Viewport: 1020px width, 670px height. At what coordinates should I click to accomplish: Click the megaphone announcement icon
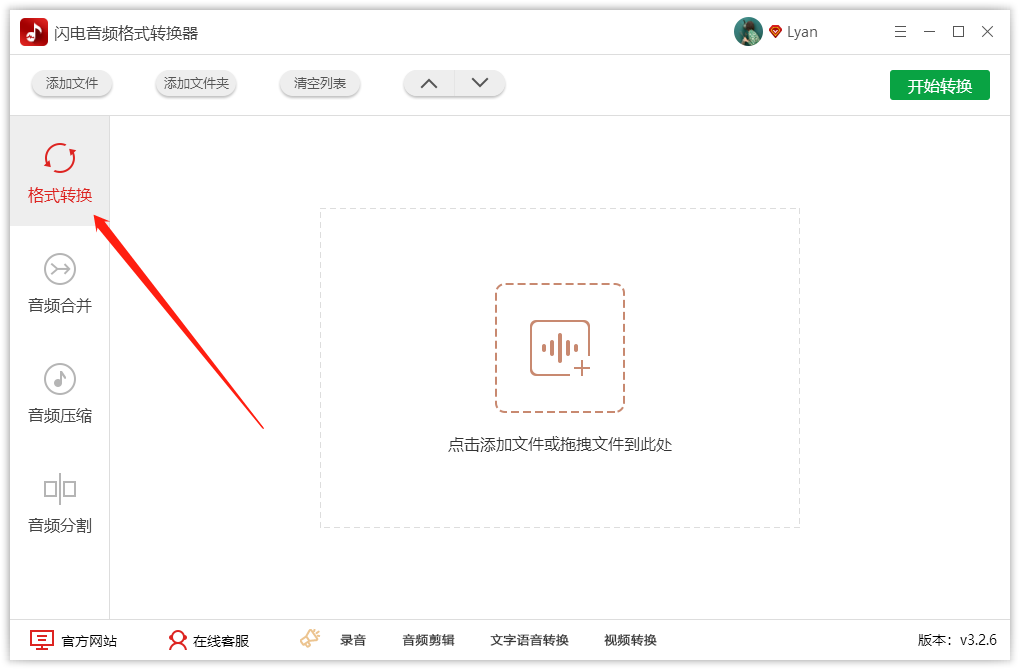[x=310, y=638]
